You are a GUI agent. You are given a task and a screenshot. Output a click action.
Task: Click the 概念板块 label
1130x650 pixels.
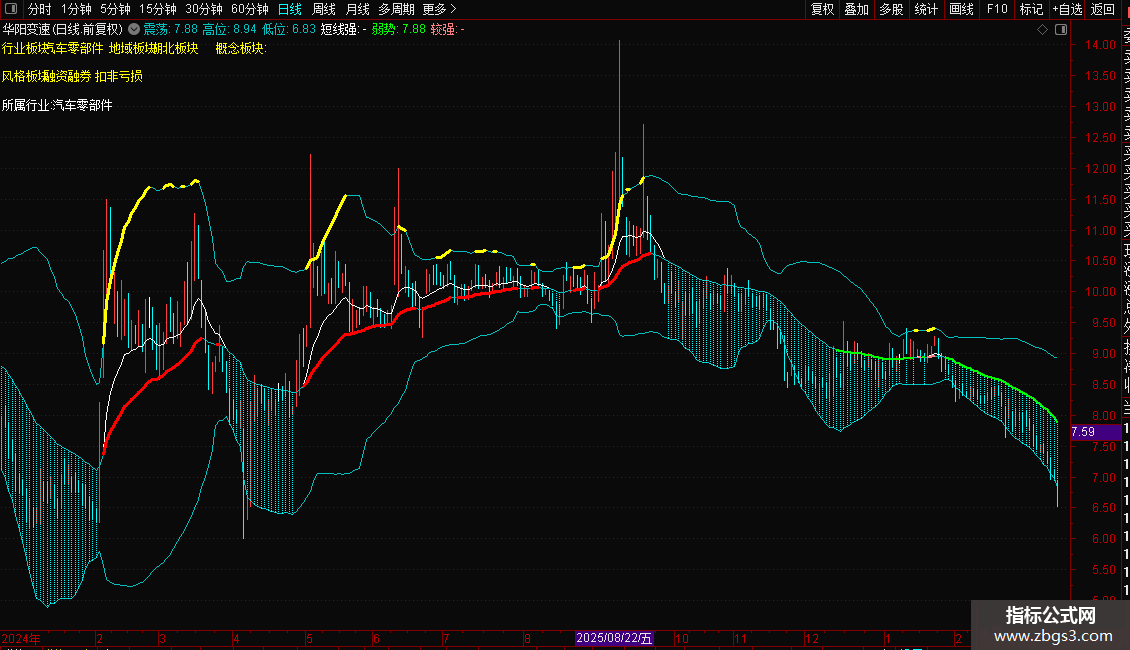coord(241,48)
